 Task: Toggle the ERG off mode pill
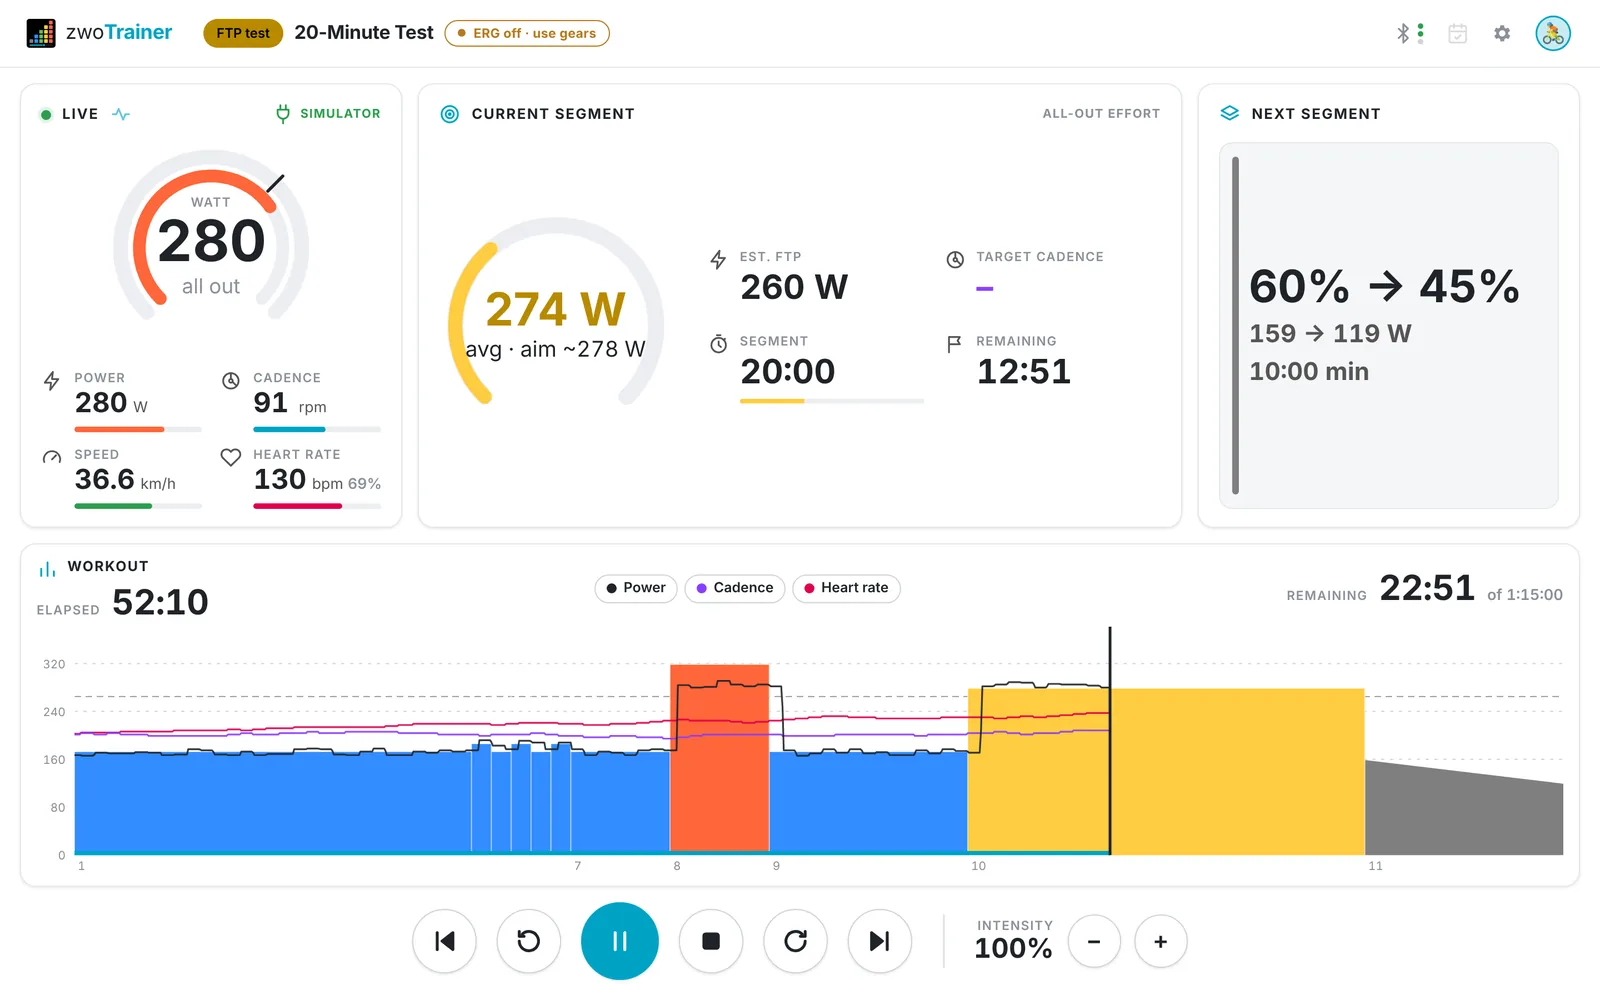pos(527,33)
